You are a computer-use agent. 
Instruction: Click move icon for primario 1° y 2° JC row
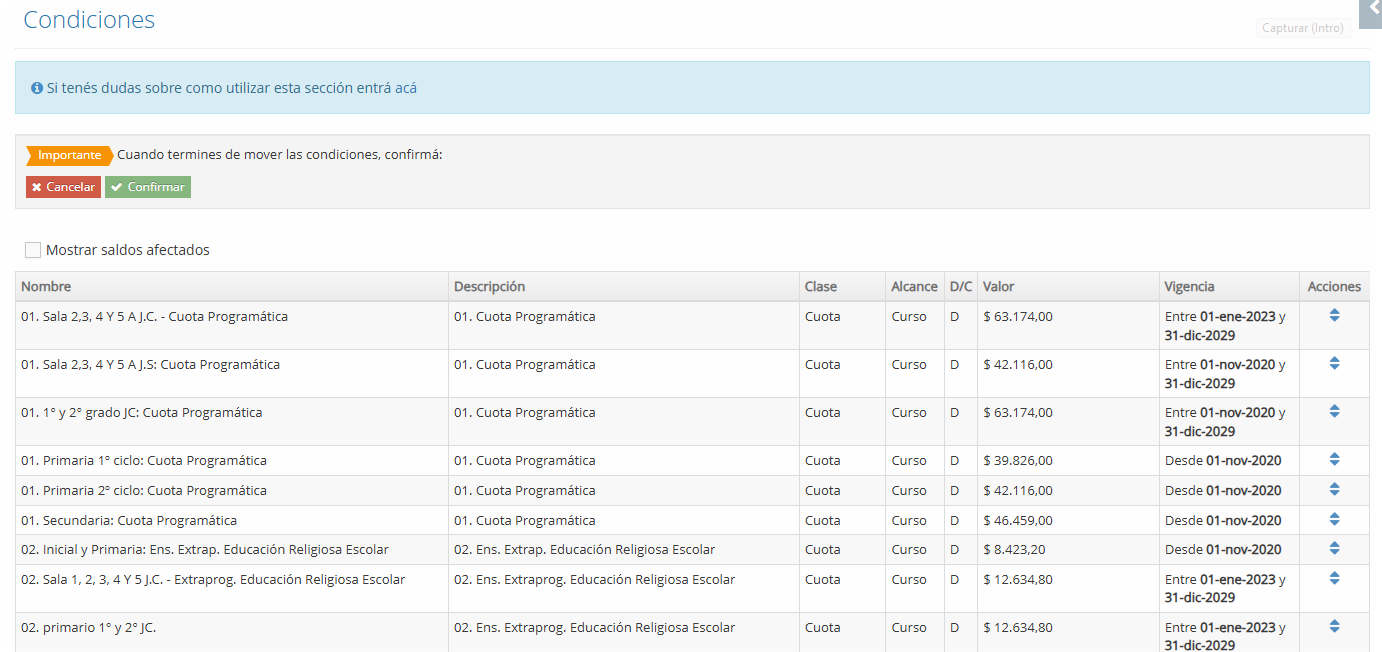point(1334,627)
